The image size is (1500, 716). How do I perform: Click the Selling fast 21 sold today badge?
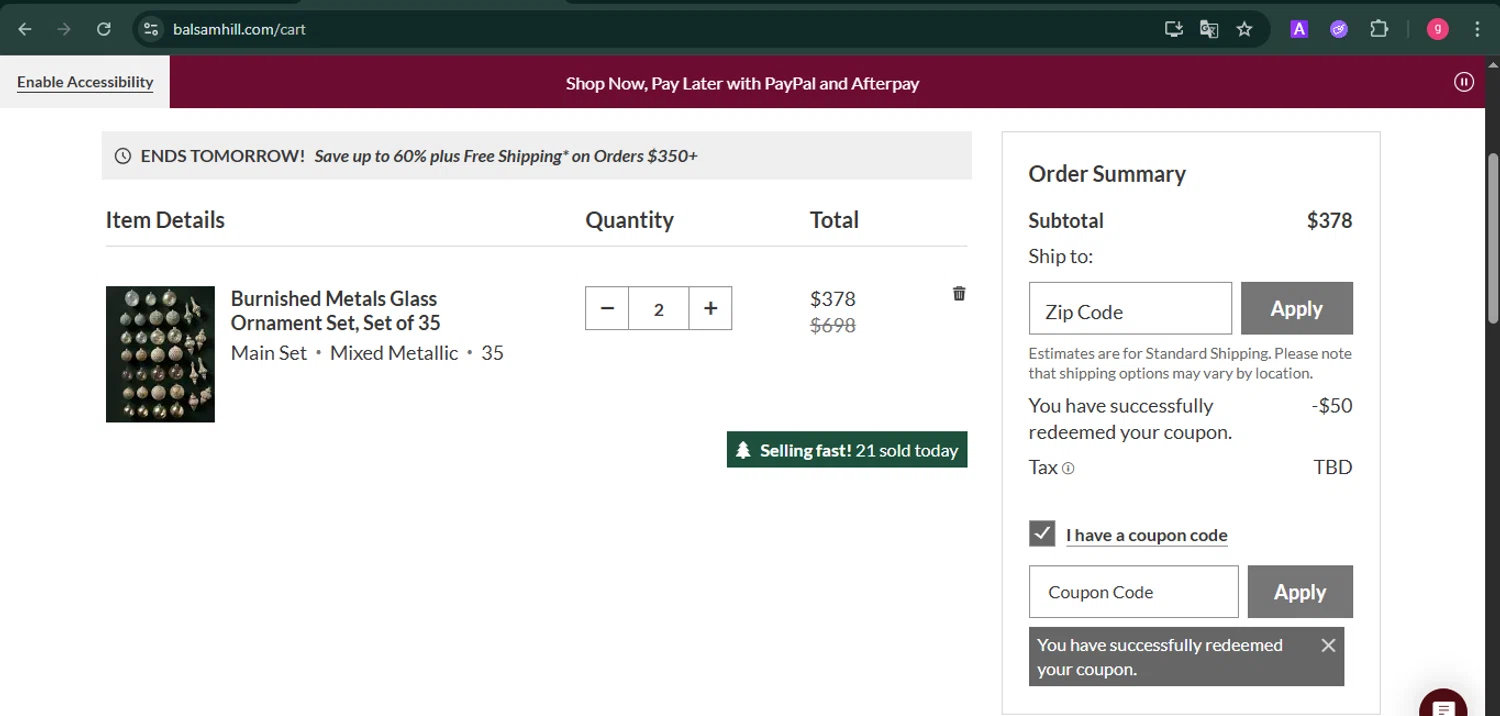847,450
